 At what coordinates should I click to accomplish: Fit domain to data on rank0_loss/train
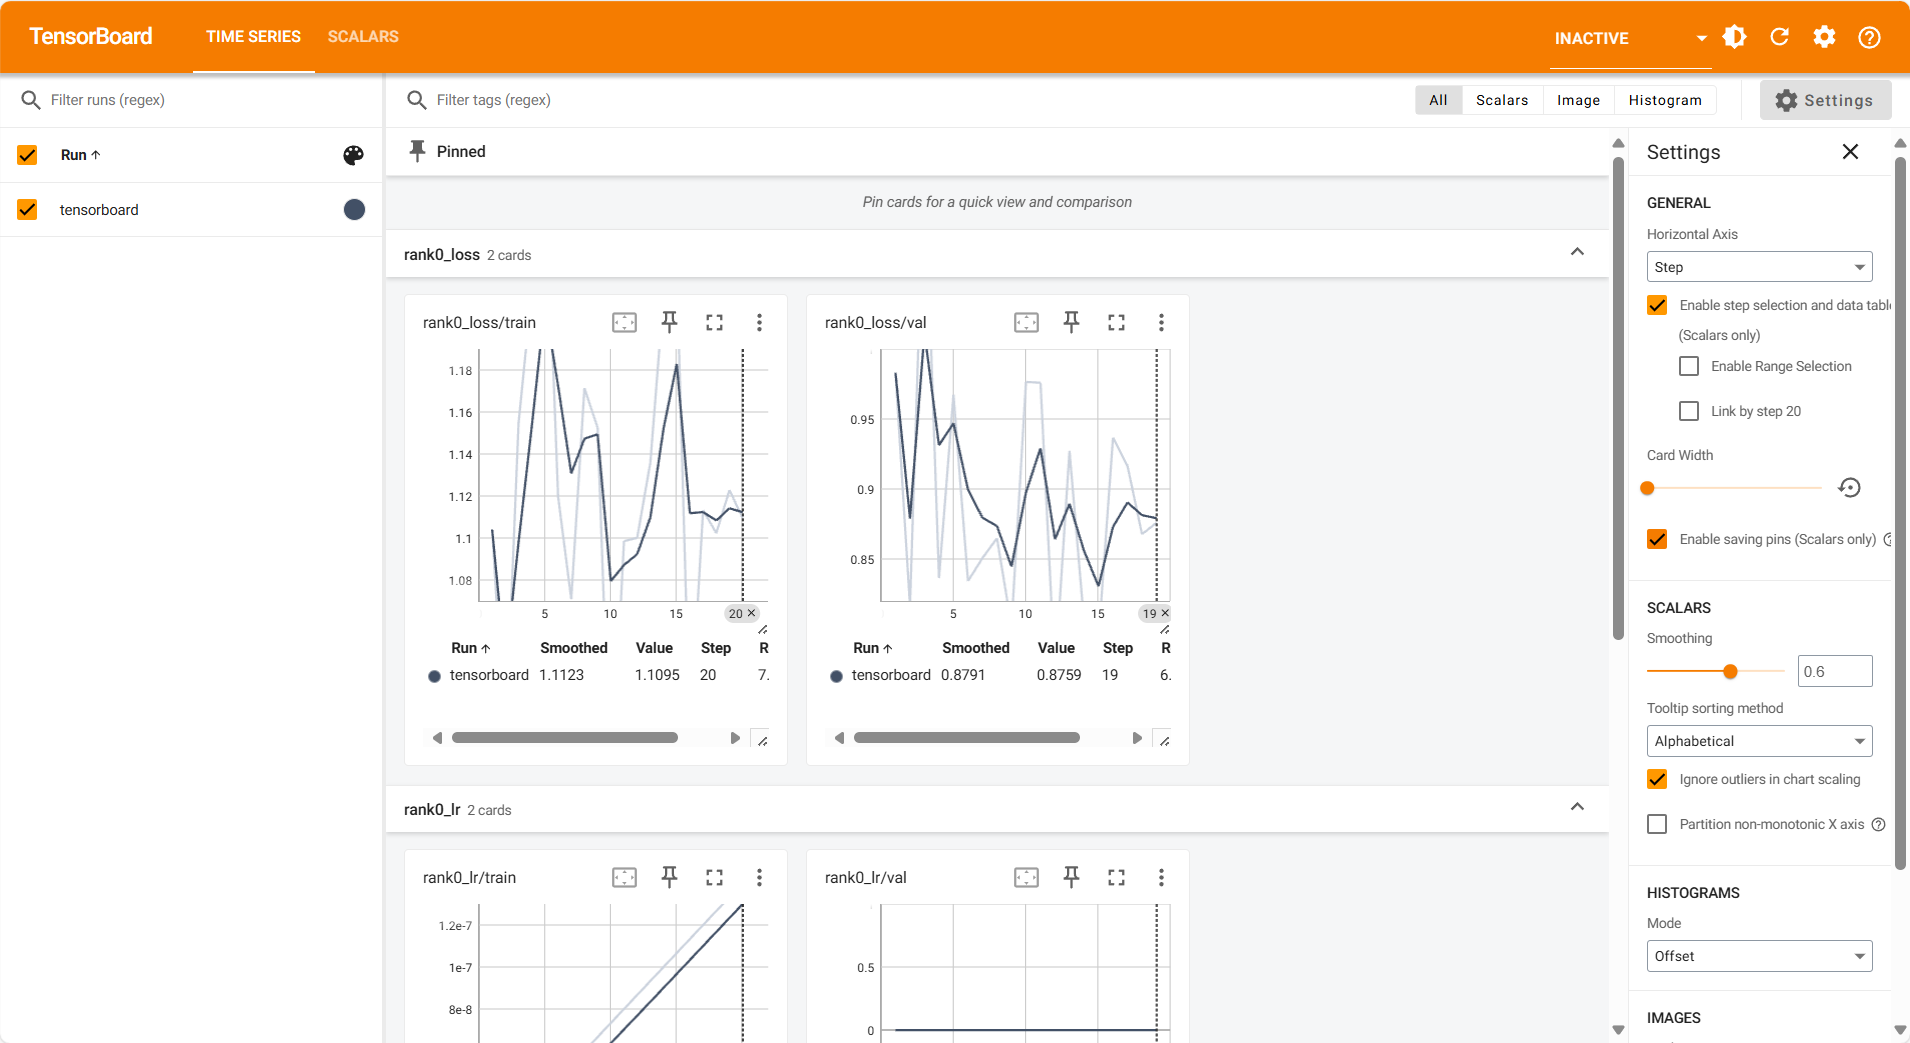(x=624, y=322)
